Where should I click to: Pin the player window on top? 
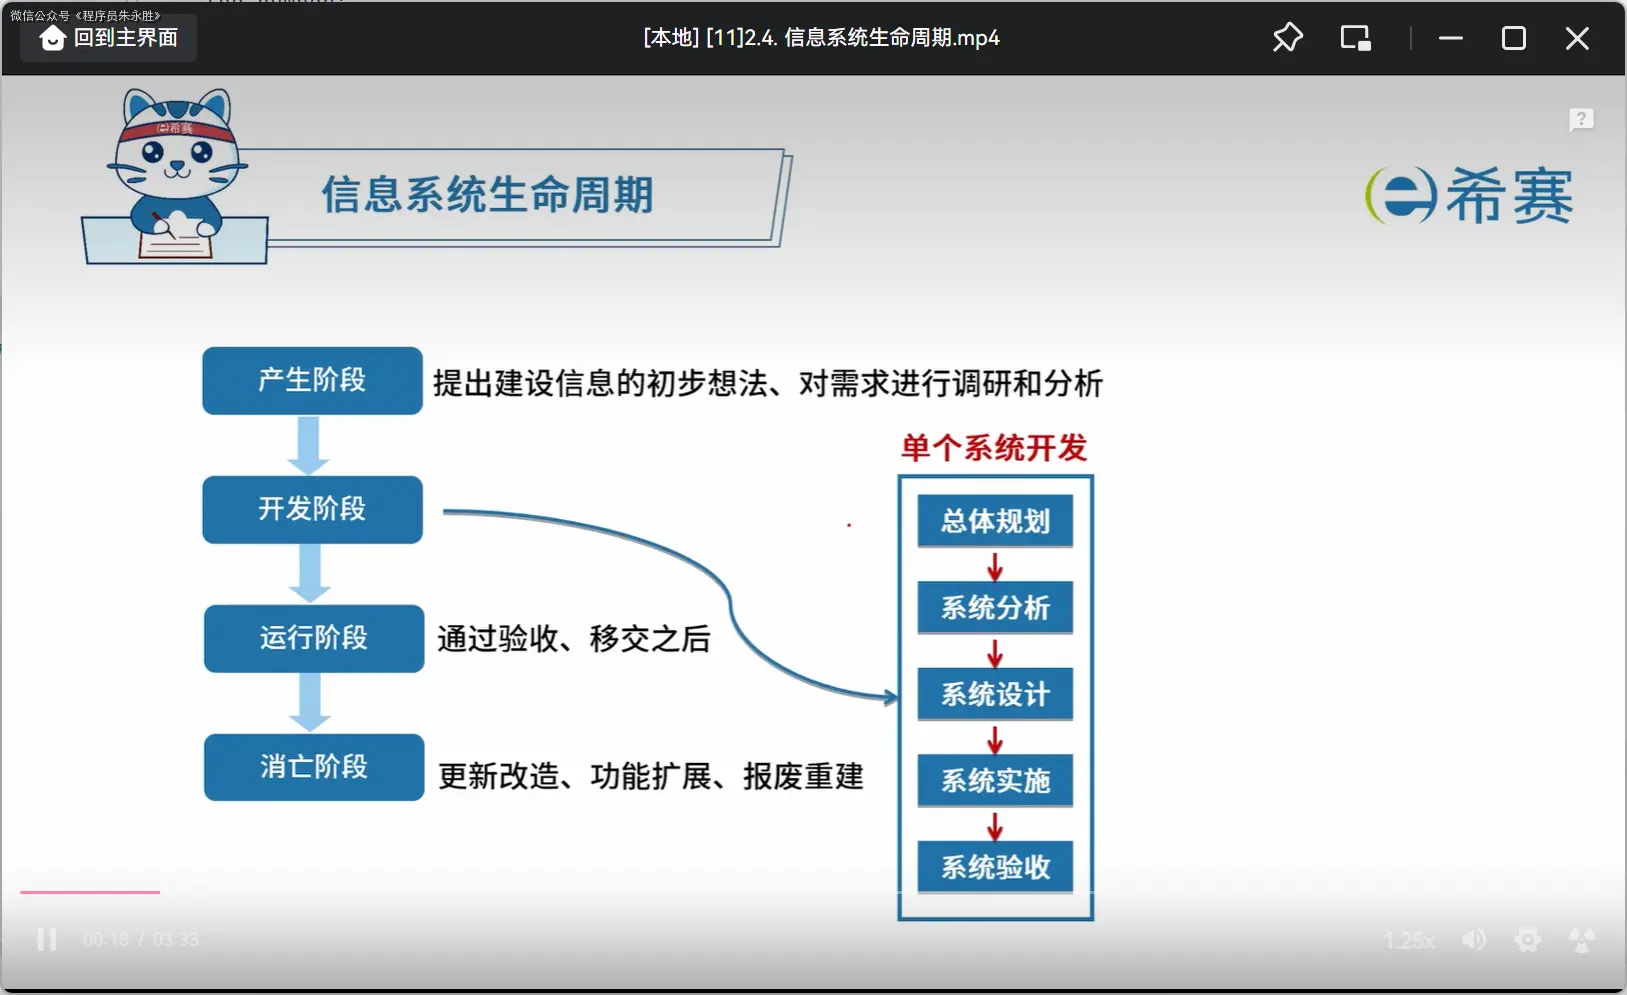pos(1287,38)
